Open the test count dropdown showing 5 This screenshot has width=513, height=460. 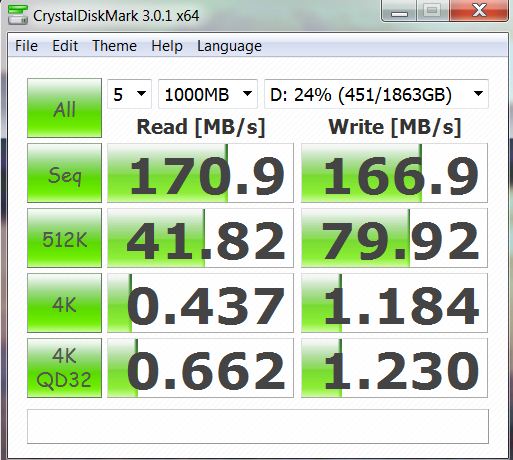(129, 94)
